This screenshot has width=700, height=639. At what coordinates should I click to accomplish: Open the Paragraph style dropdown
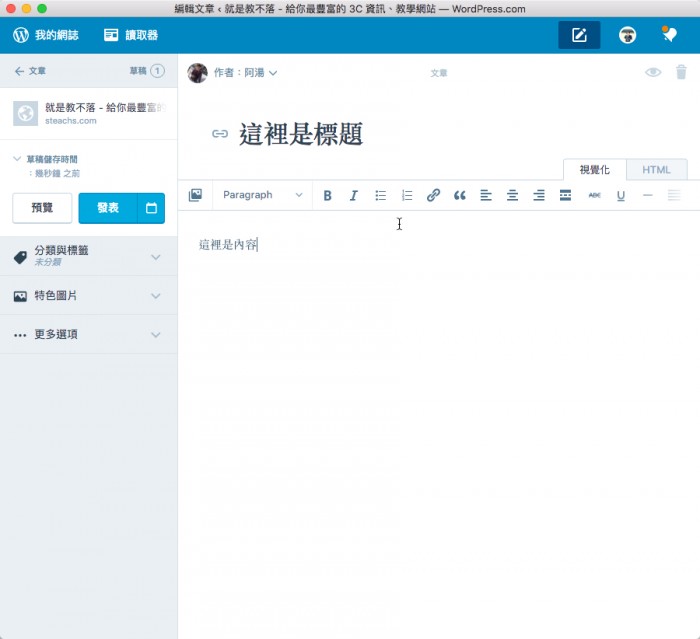[262, 195]
